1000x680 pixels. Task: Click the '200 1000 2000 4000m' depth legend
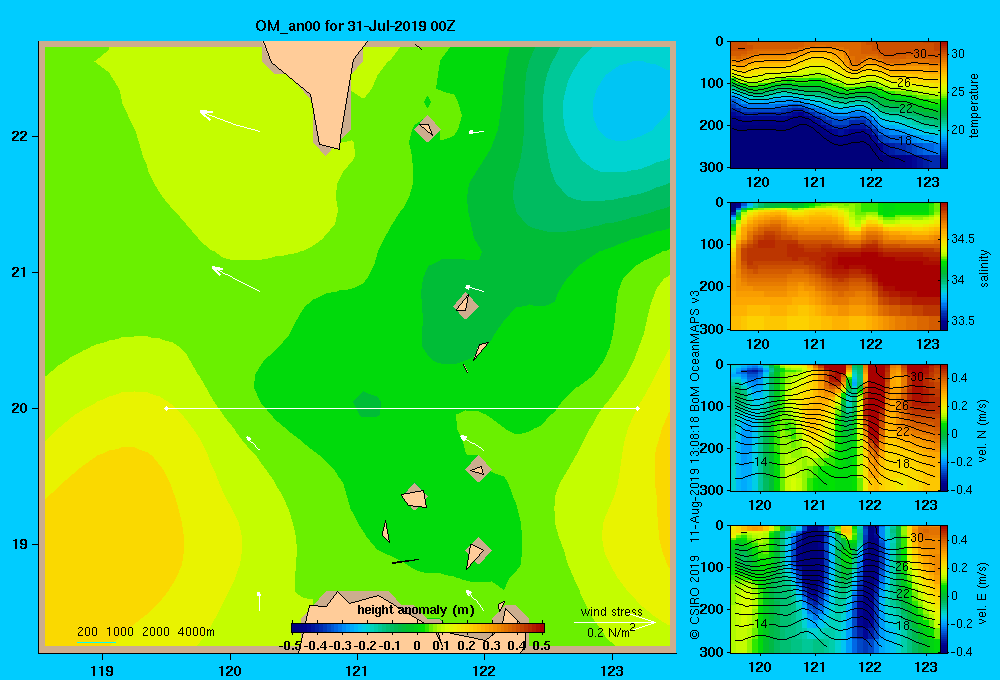pos(145,632)
